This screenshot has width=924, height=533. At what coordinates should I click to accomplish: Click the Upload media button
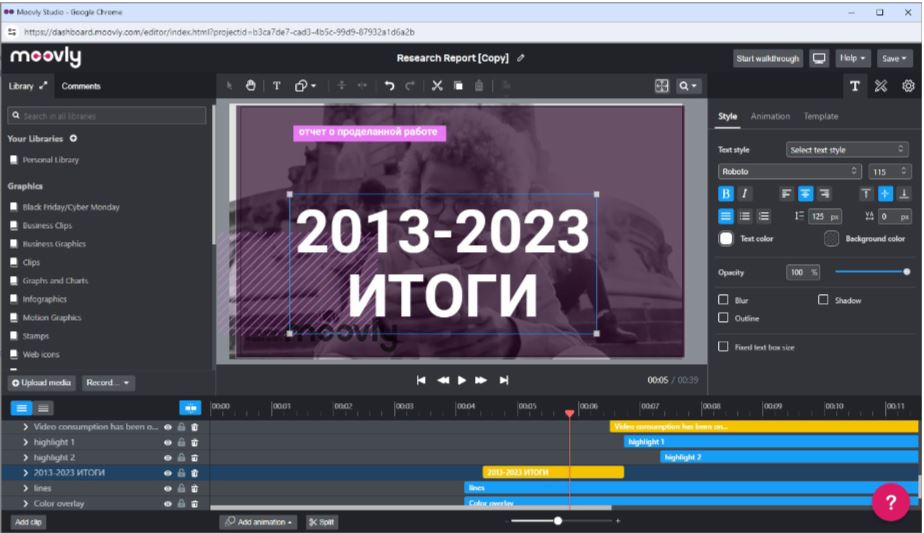[x=41, y=383]
